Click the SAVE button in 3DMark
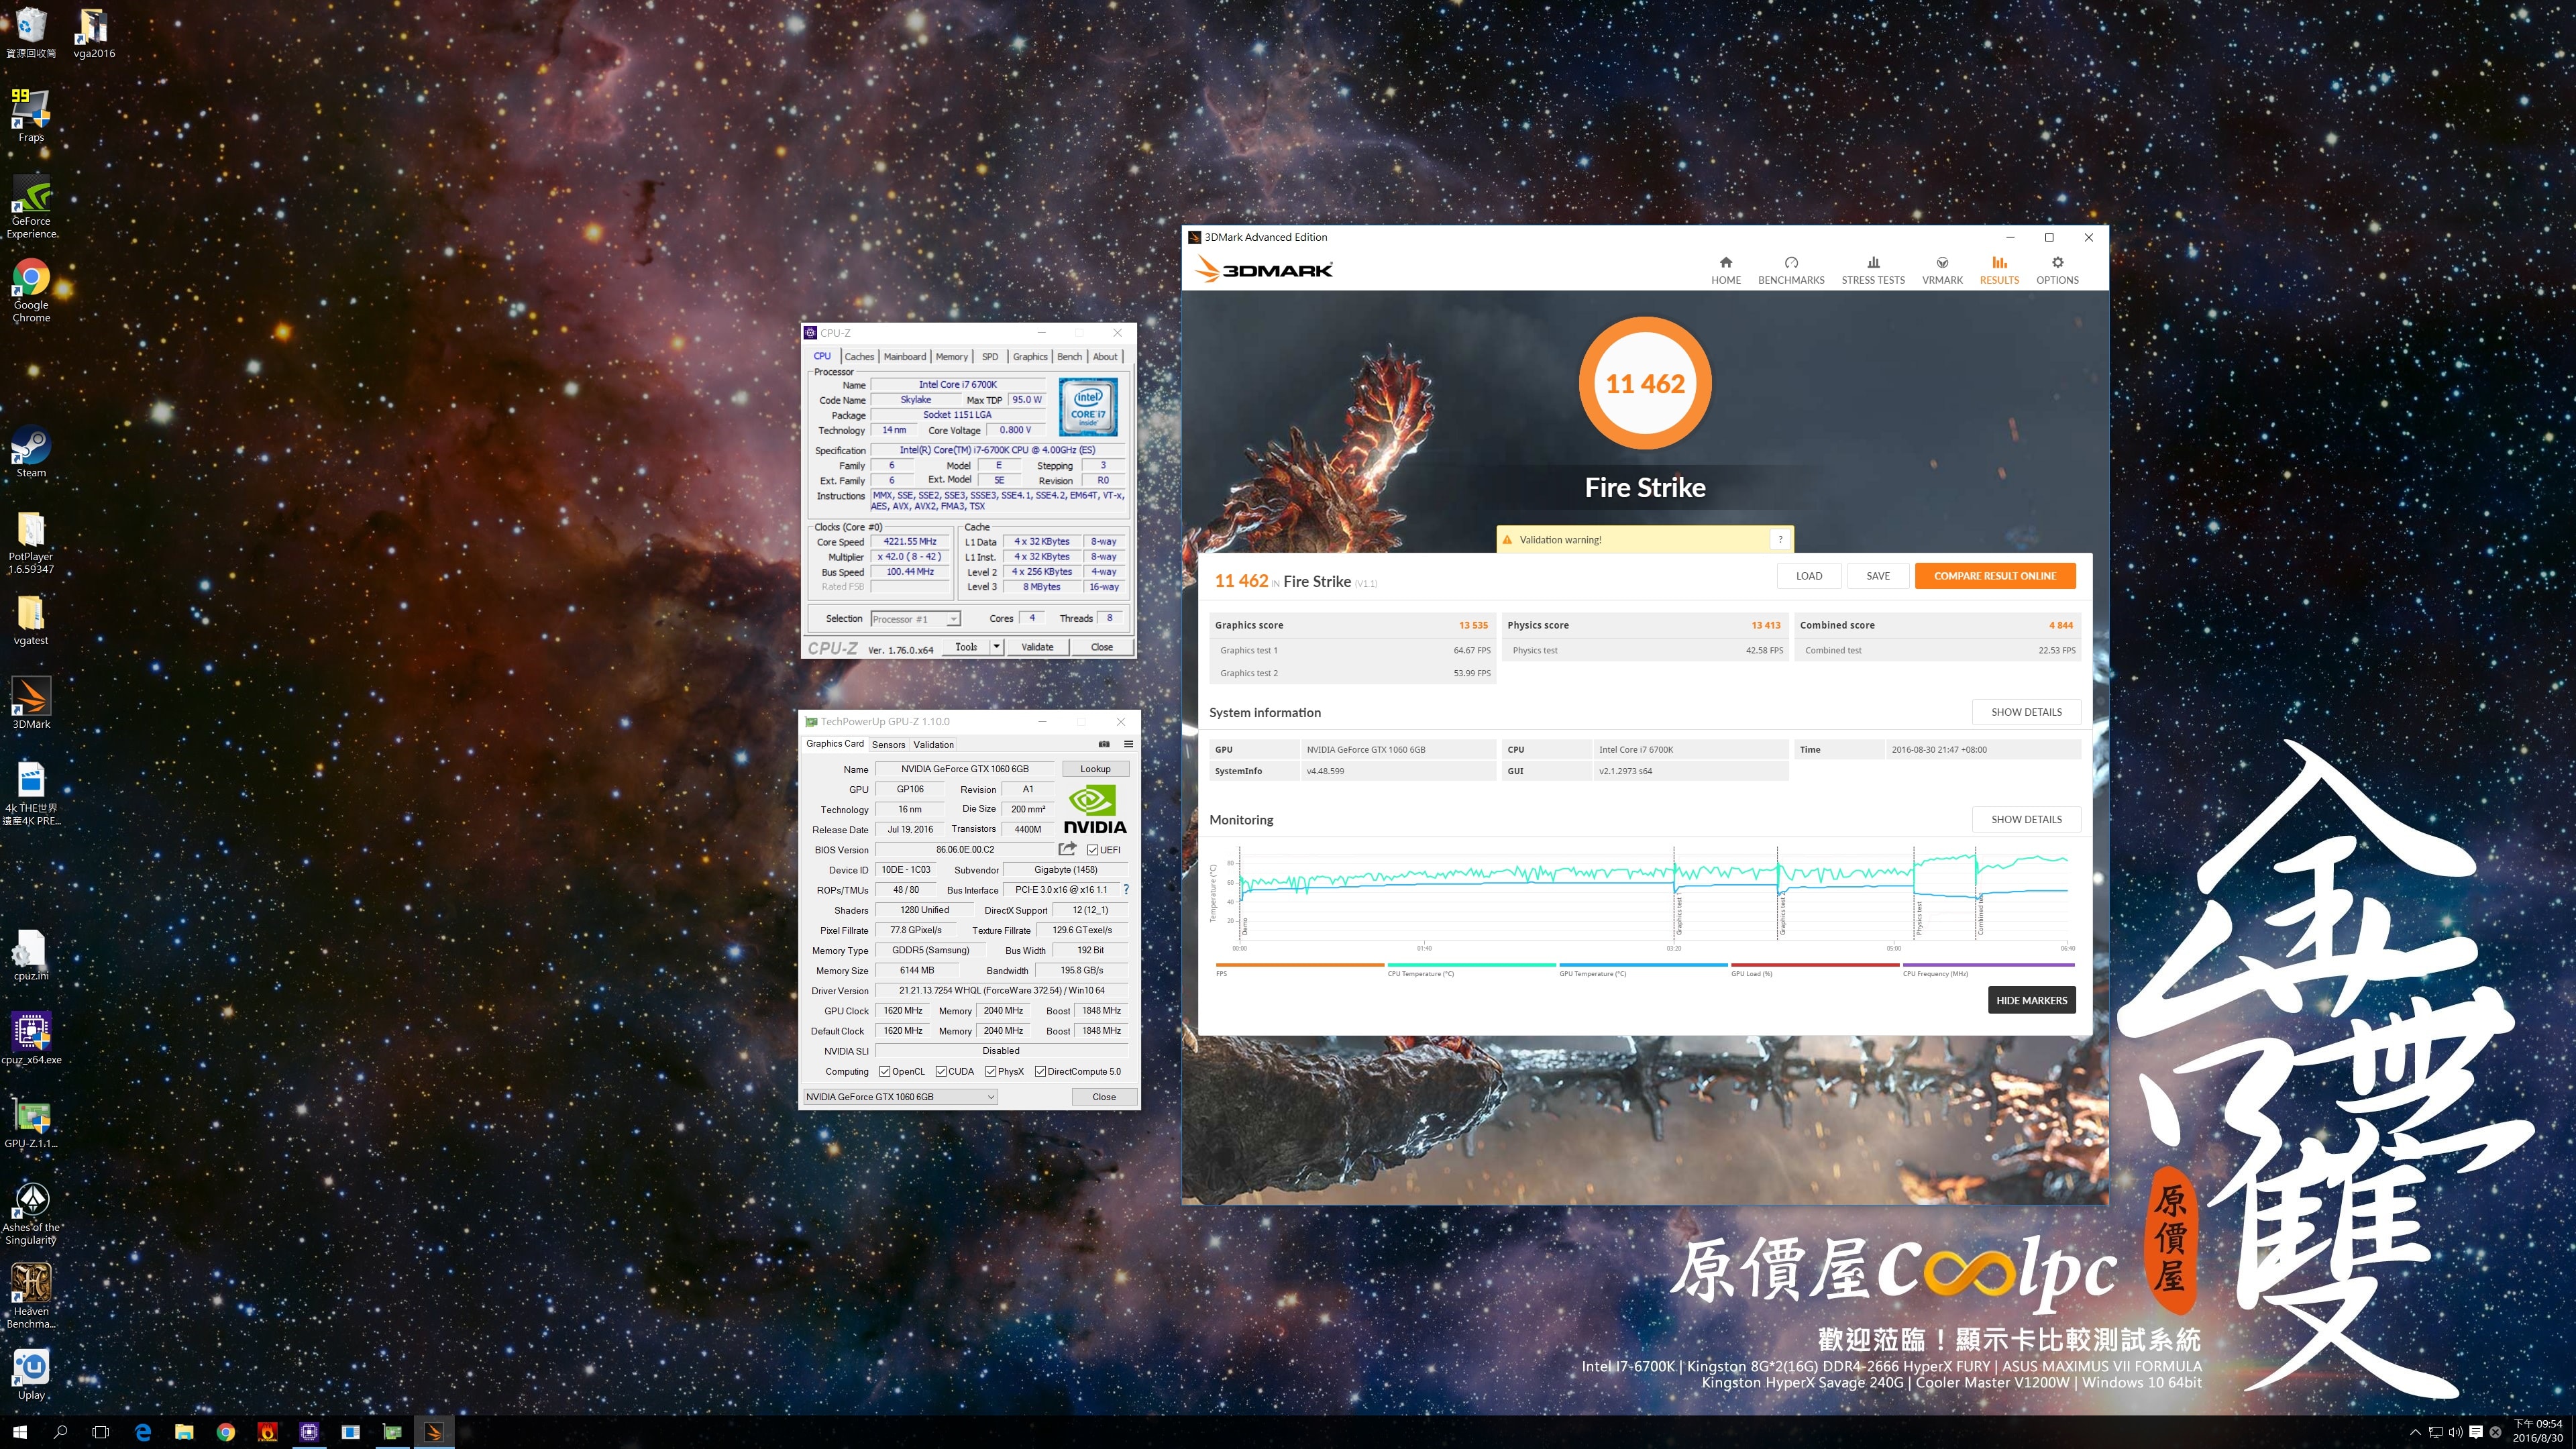The height and width of the screenshot is (1449, 2576). point(1878,576)
